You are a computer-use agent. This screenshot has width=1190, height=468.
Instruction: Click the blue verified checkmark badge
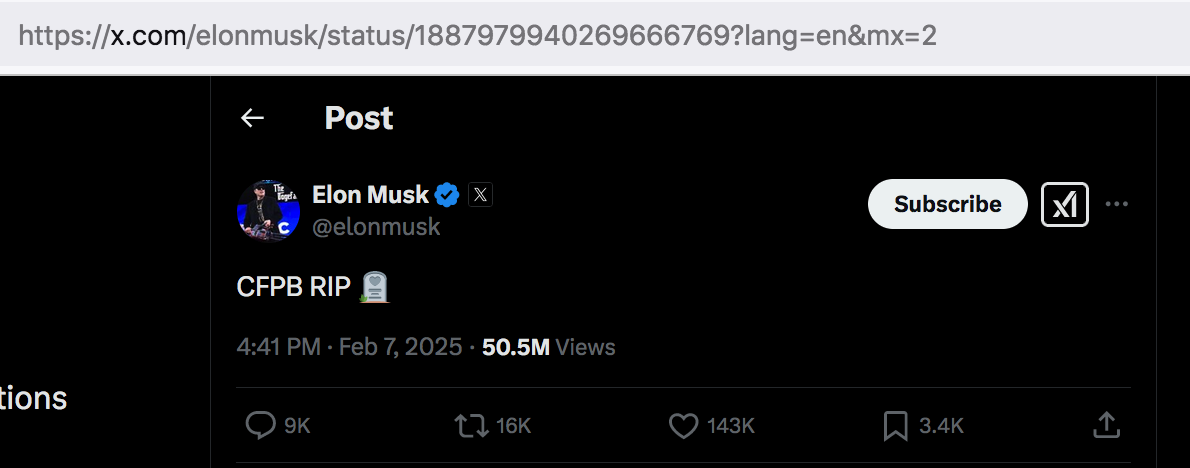click(x=446, y=195)
